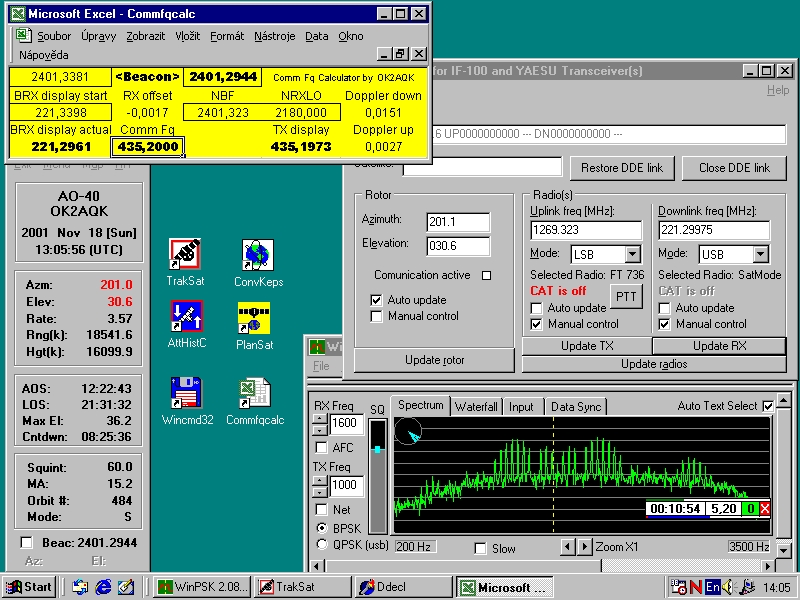Click the tray icon just left of the clock
The image size is (800, 600).
[x=747, y=587]
